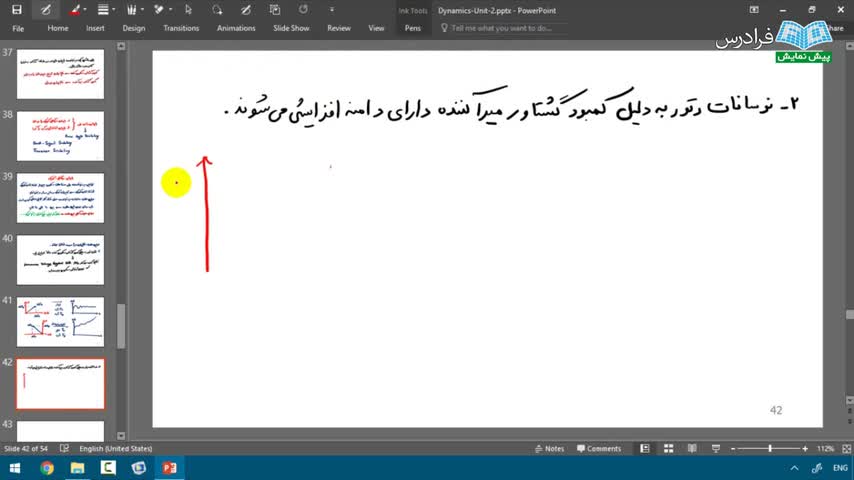
Task: Click the spell check icon in status bar
Action: point(64,448)
